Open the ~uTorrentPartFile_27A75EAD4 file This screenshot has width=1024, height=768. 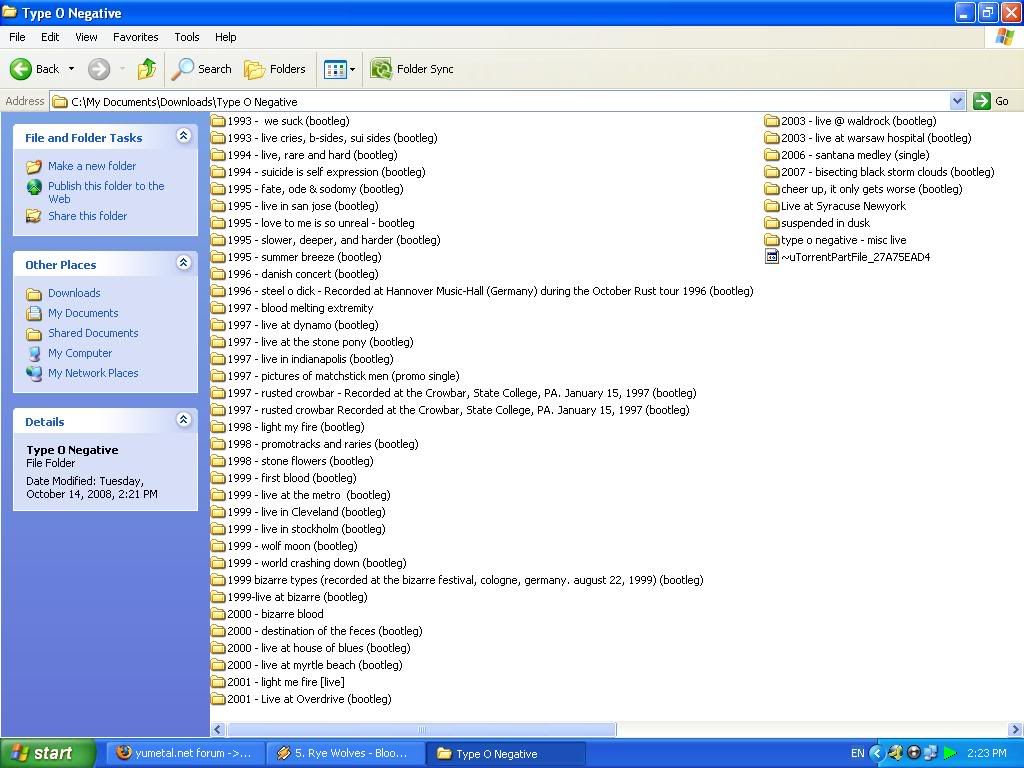[854, 257]
